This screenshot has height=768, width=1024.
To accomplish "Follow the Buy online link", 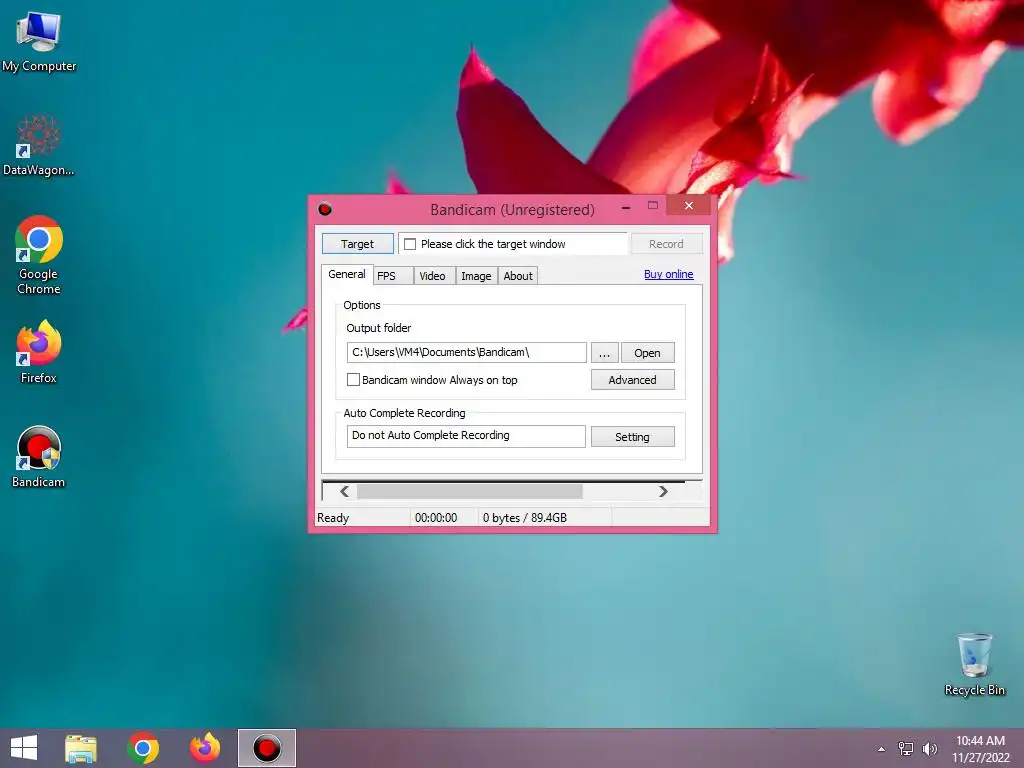I will click(669, 274).
